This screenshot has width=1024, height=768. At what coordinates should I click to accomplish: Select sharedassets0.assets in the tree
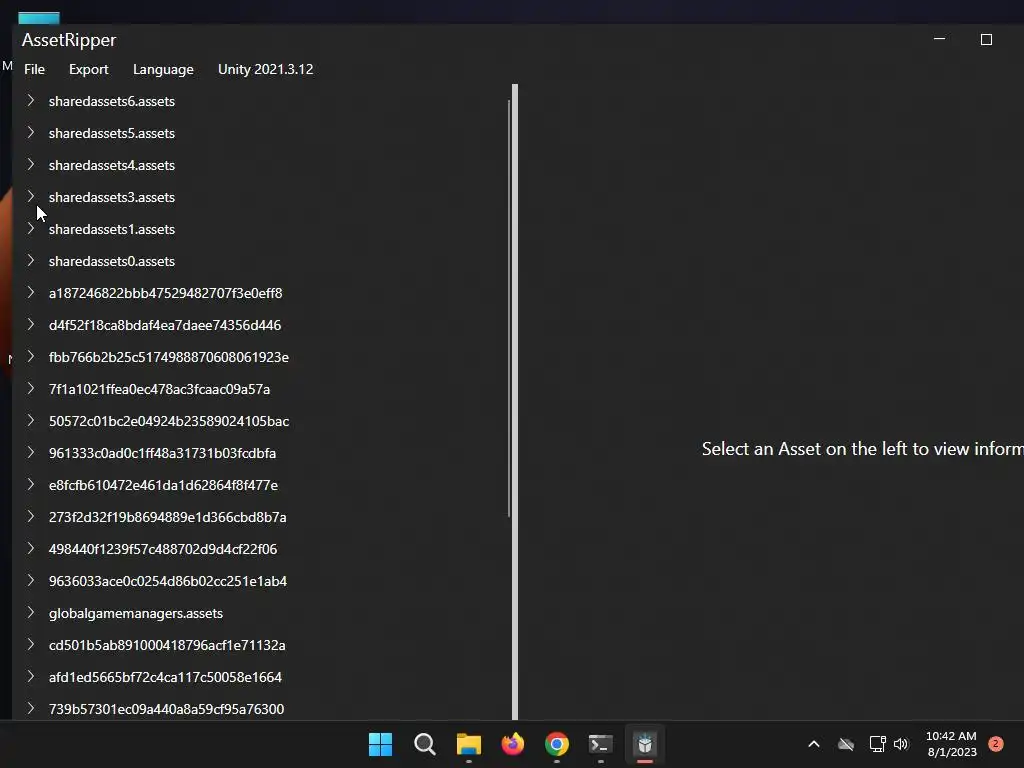[112, 261]
